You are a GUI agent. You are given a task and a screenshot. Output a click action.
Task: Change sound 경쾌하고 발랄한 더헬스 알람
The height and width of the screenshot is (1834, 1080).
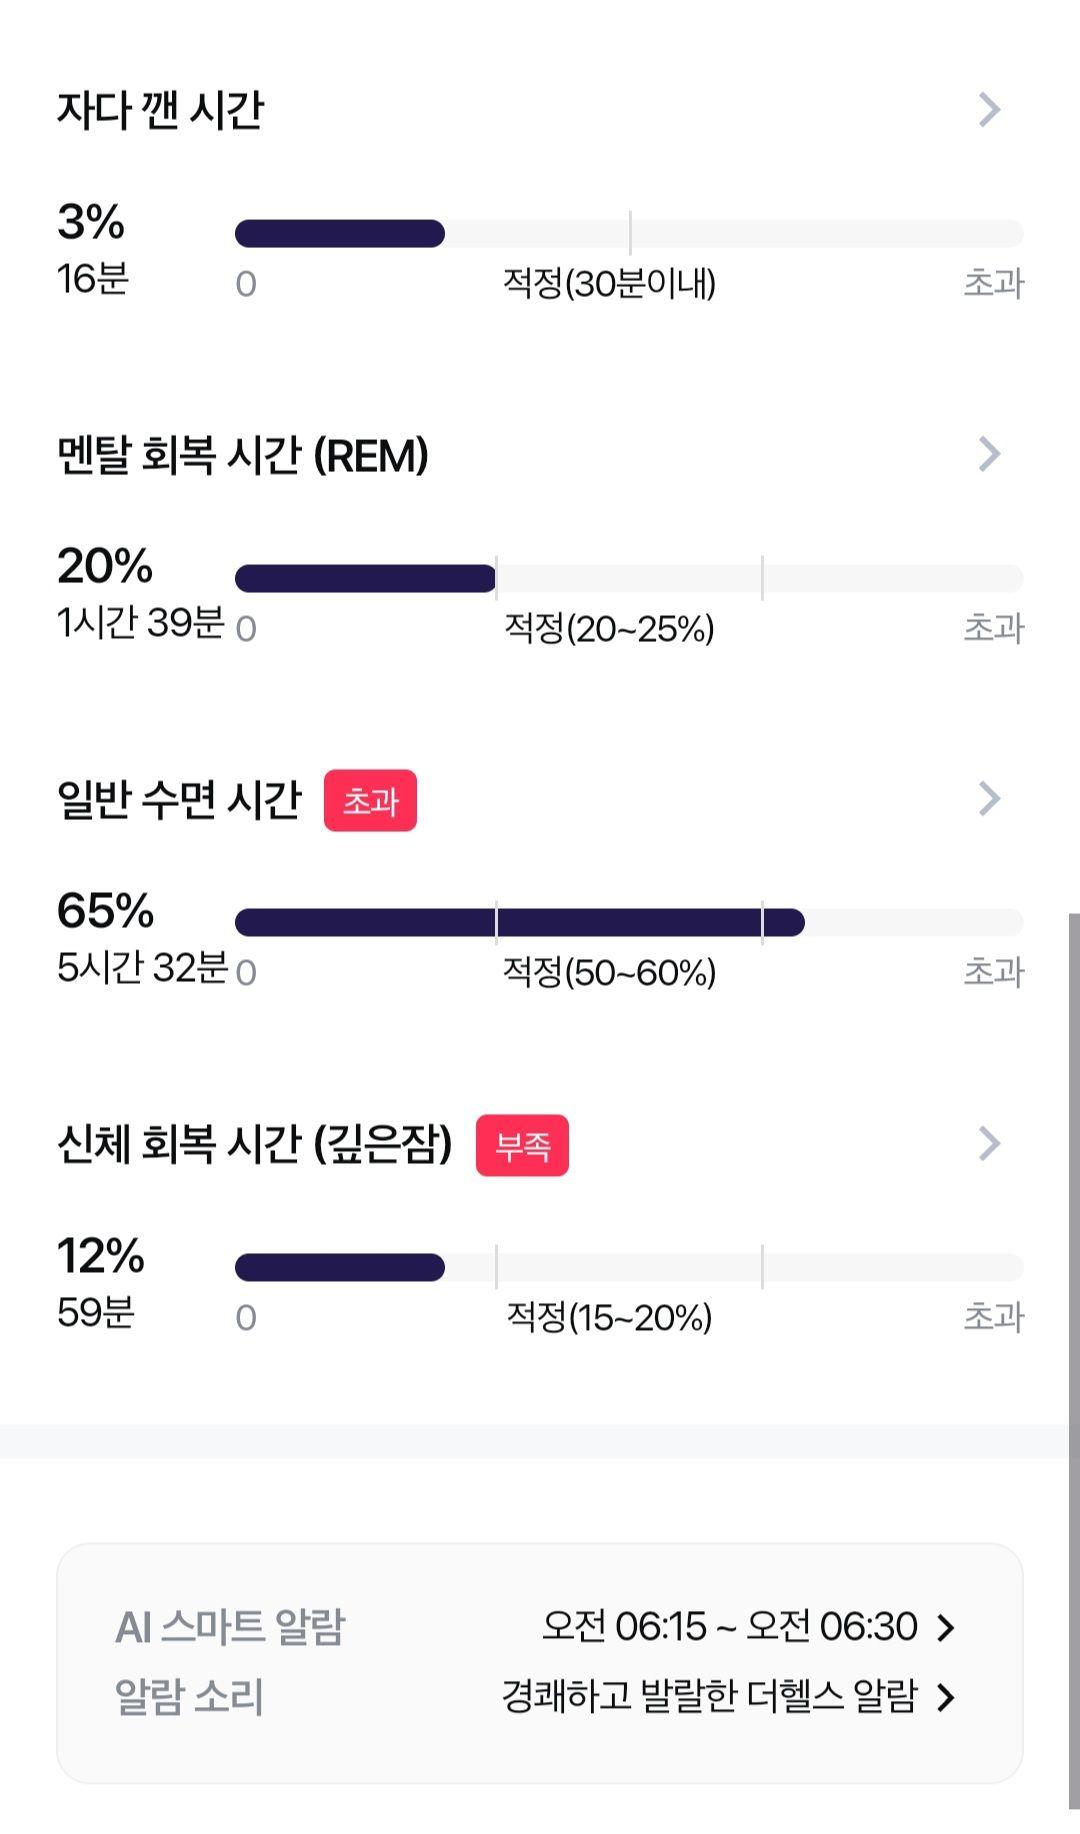(x=709, y=1696)
